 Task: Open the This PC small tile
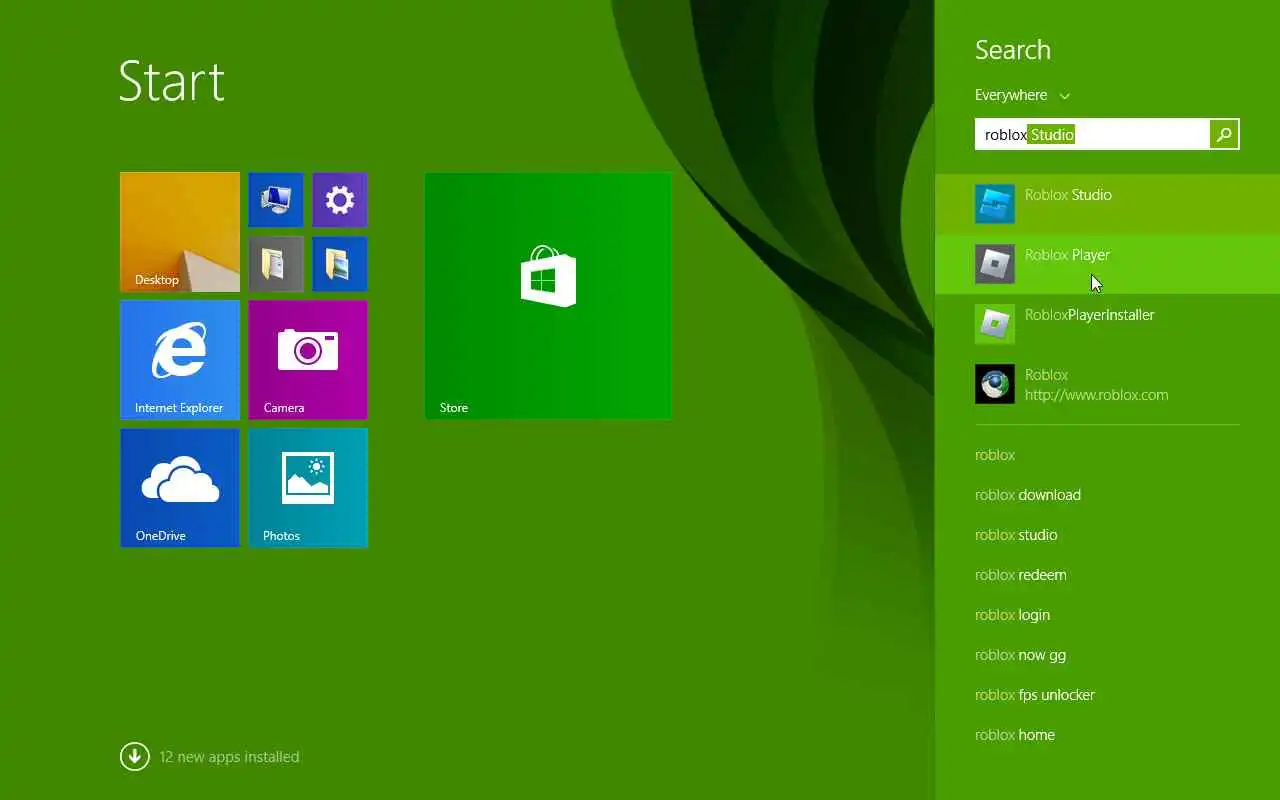point(276,200)
